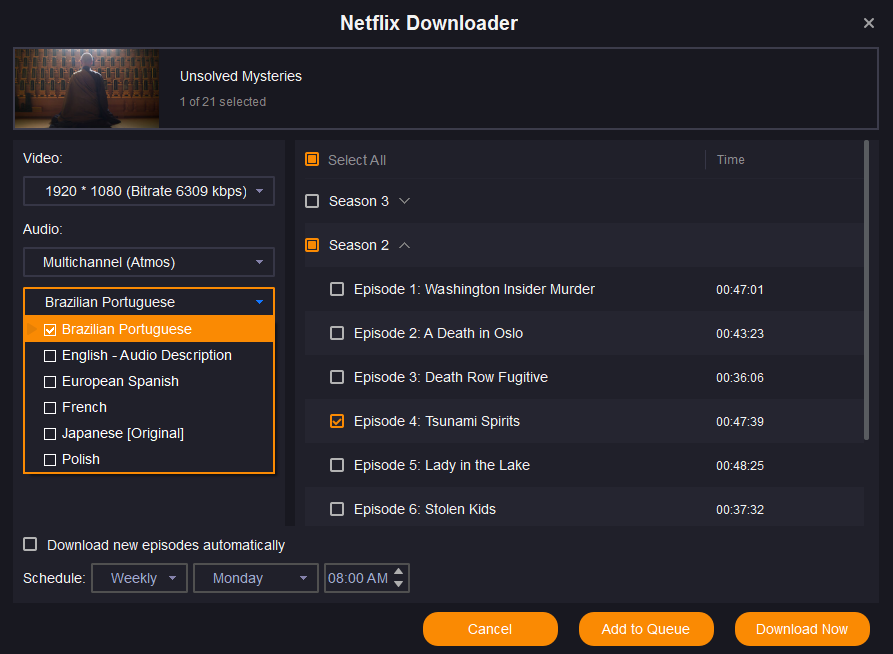Open the Multichannel (Atmos) audio dropdown
The width and height of the screenshot is (893, 654).
(149, 262)
